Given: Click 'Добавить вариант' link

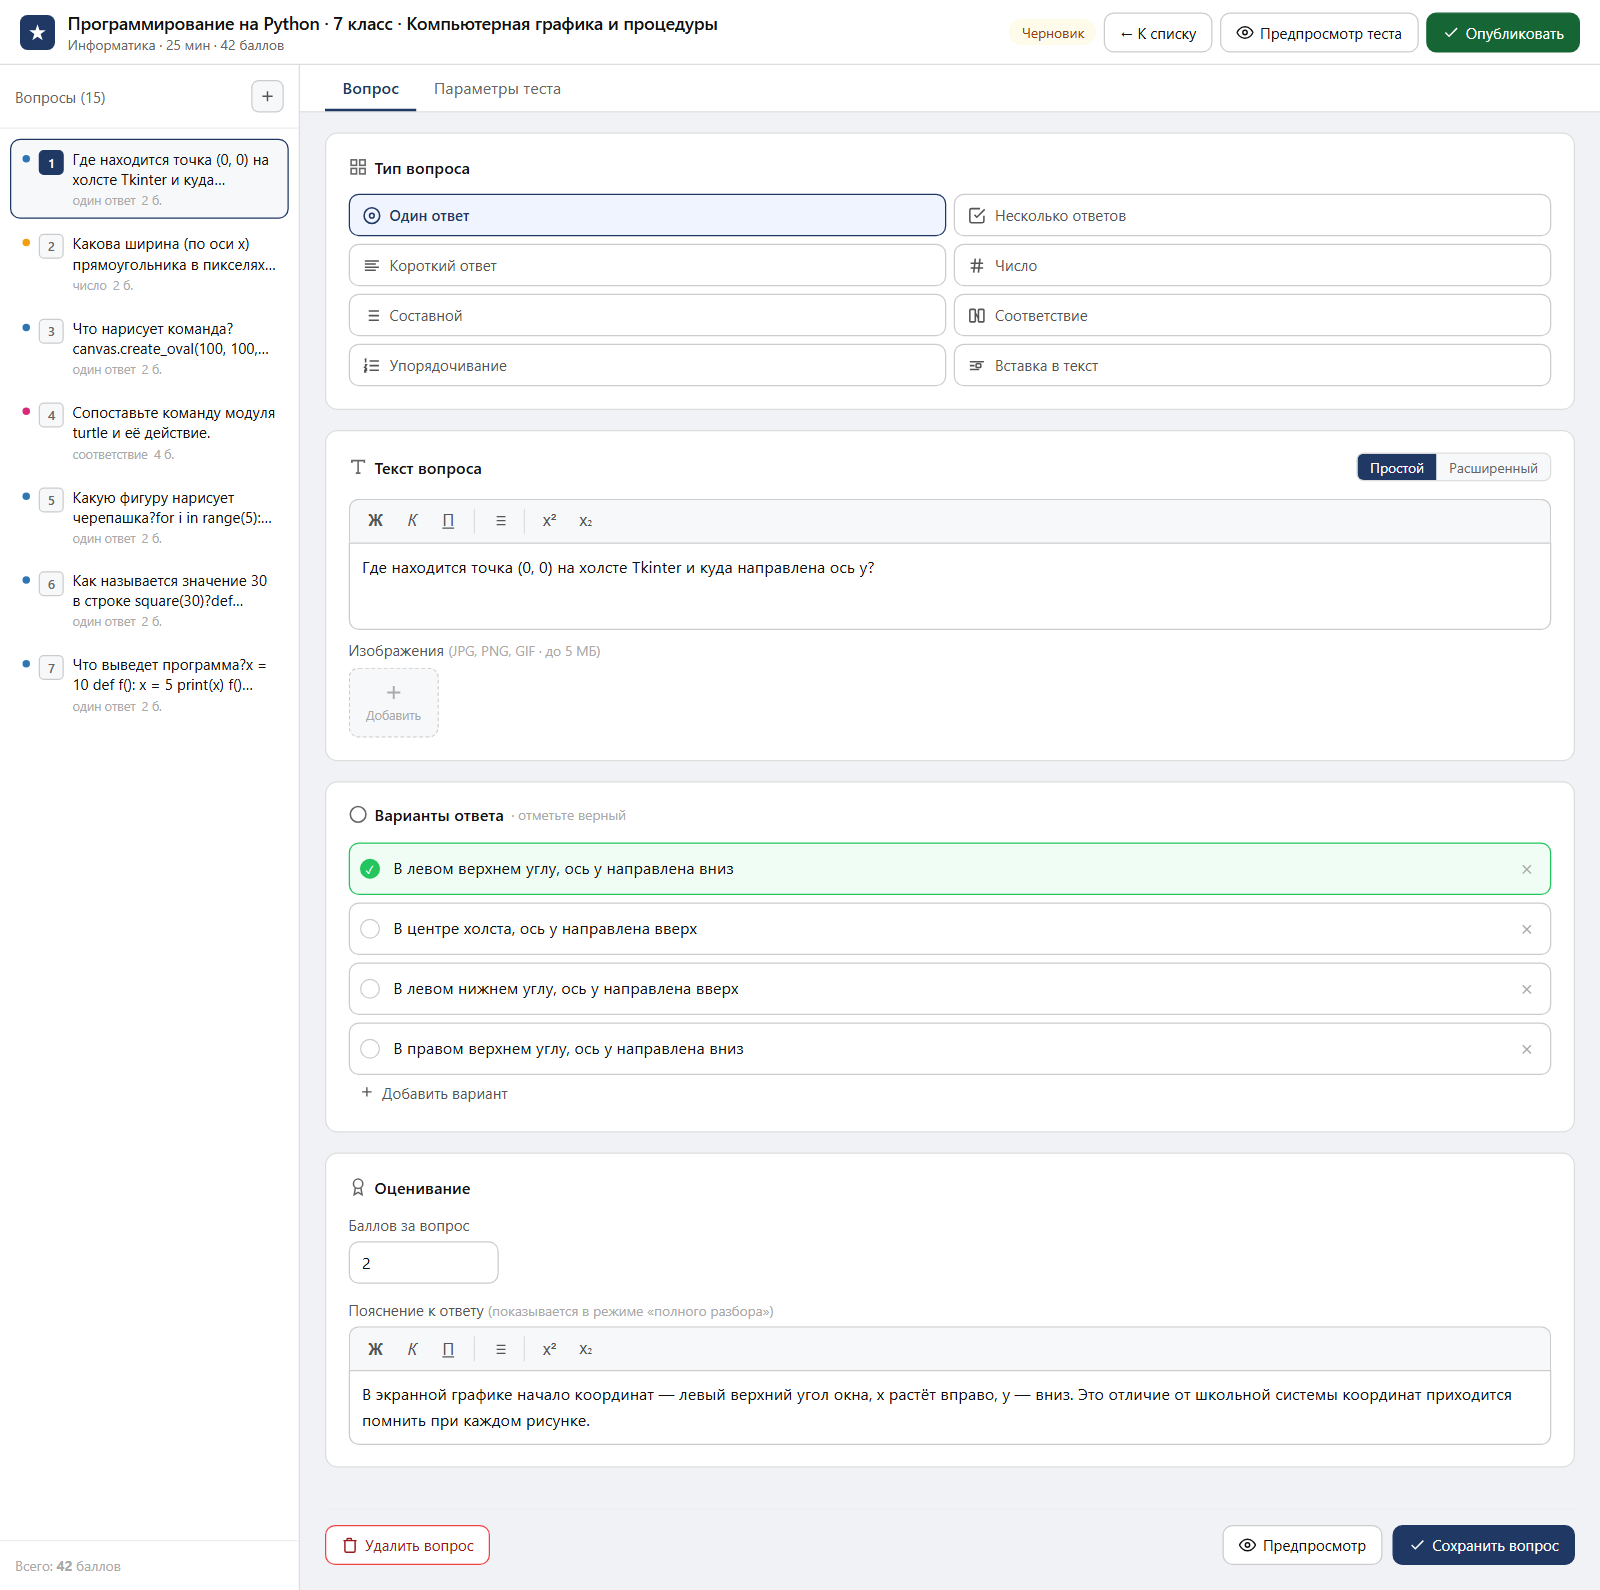Looking at the screenshot, I should (x=434, y=1094).
